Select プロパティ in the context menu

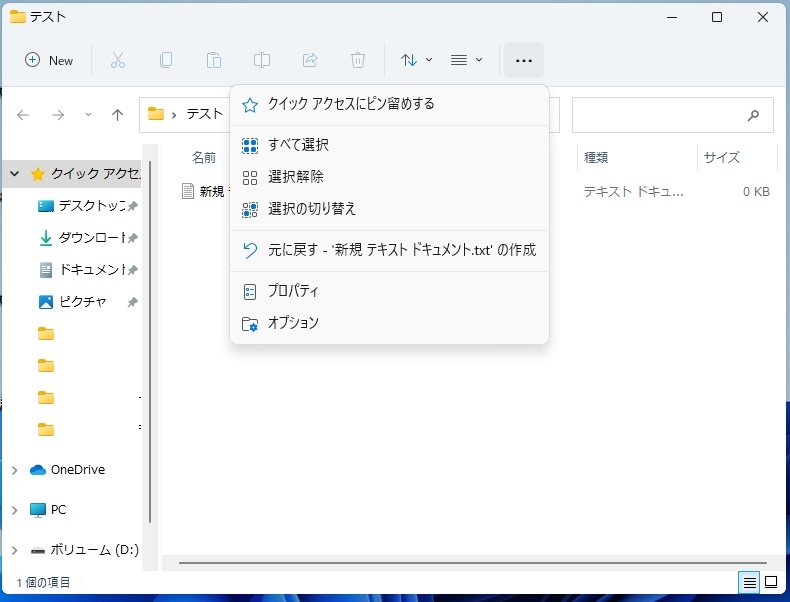click(x=293, y=291)
